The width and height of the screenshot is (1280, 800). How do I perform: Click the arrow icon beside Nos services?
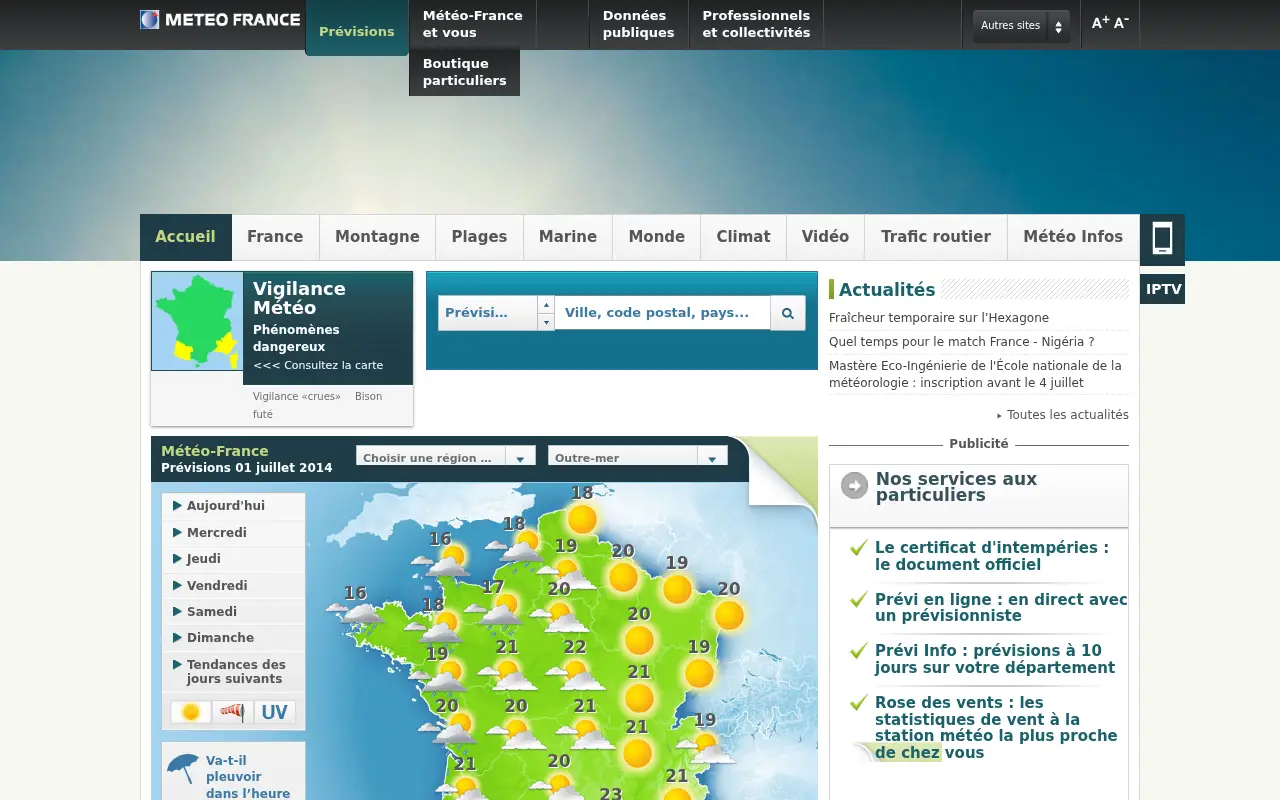[854, 486]
